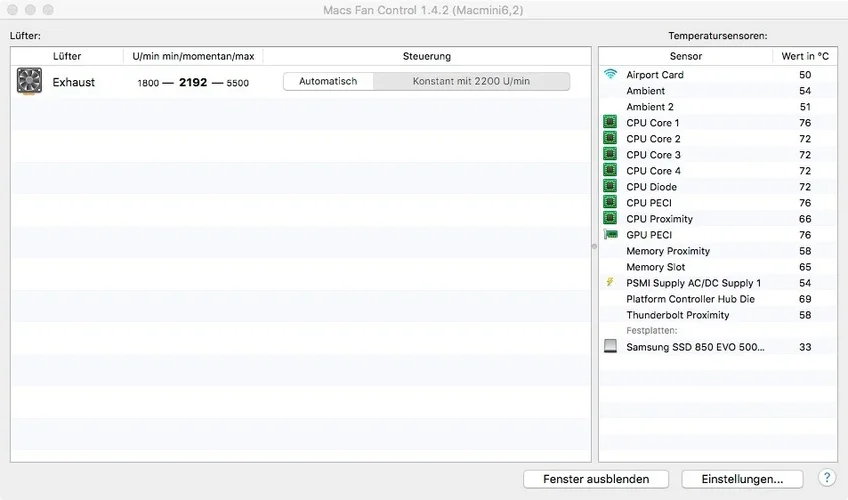Select the Exhaust fan name

point(74,82)
